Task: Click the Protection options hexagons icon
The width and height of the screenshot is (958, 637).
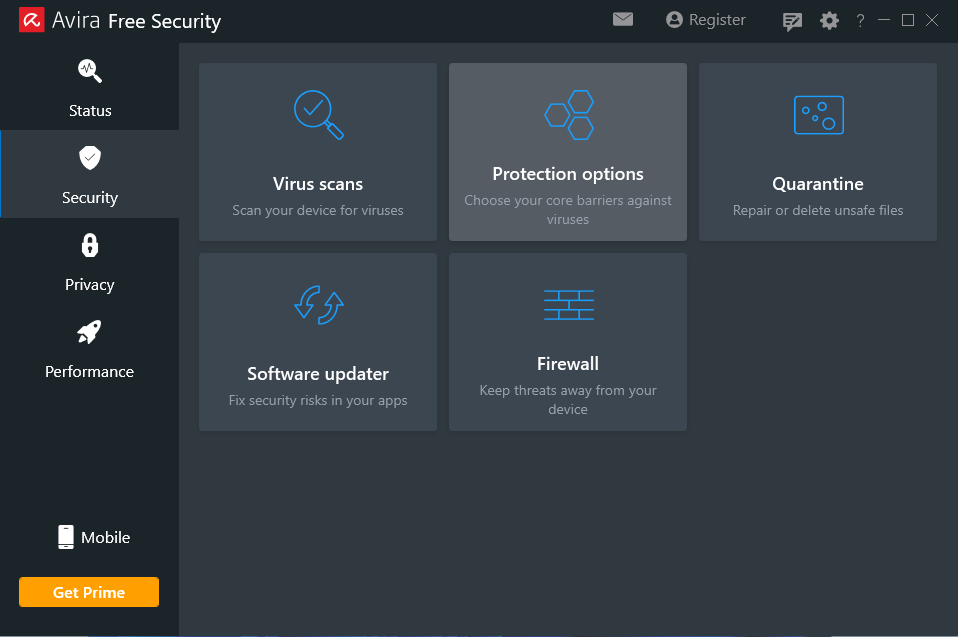Action: point(568,114)
